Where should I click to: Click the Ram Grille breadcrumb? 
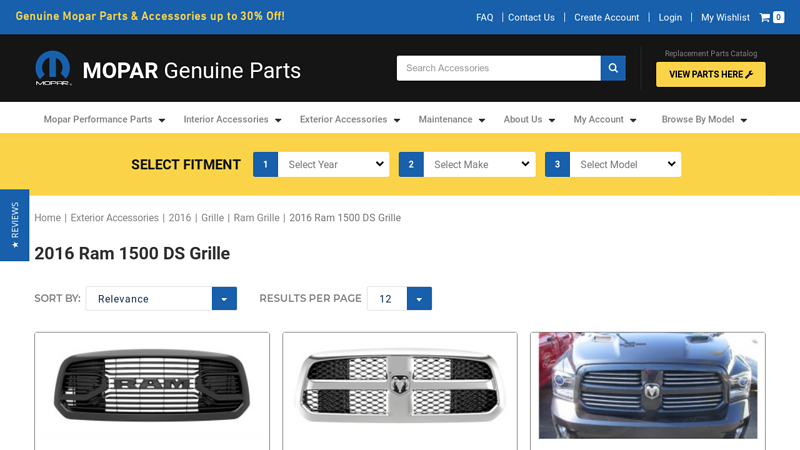point(256,218)
